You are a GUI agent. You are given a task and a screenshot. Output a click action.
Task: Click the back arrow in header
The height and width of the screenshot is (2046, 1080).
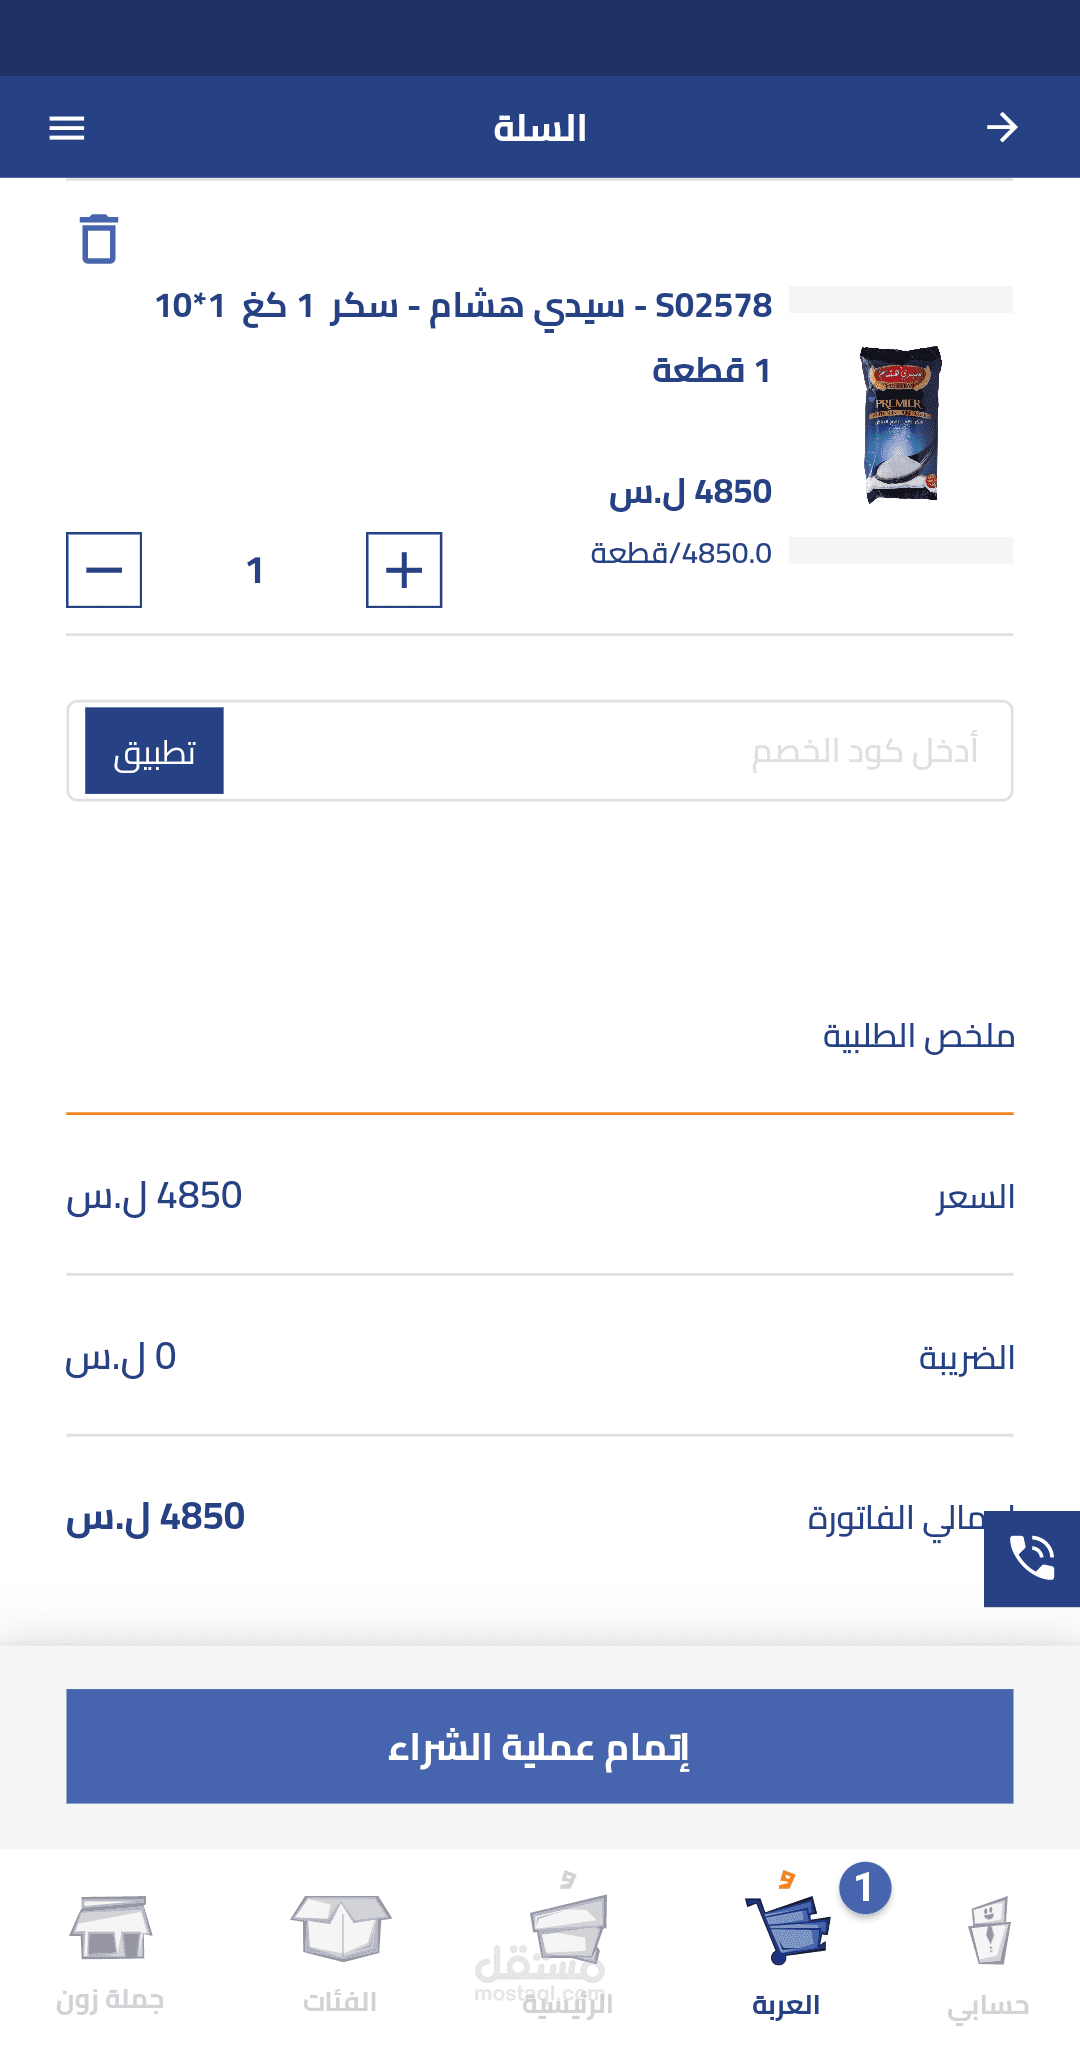point(1001,128)
